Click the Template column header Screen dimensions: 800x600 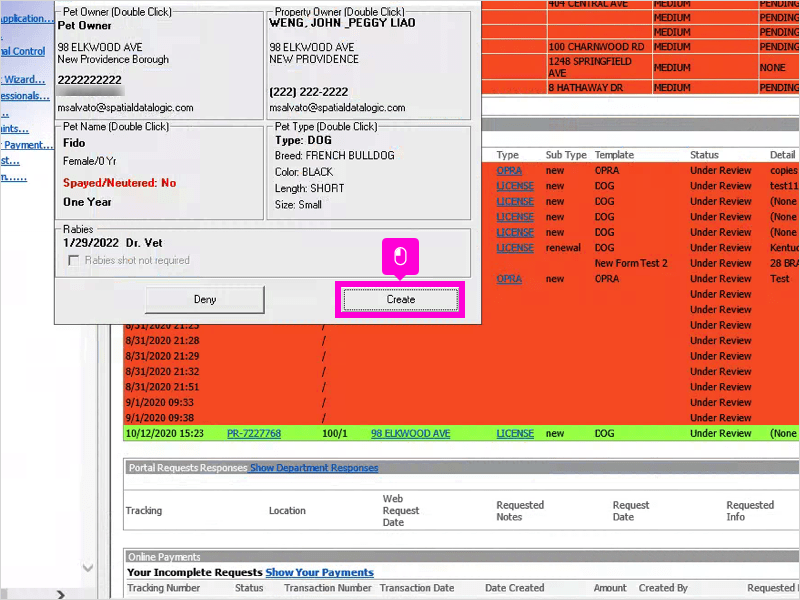(x=614, y=155)
